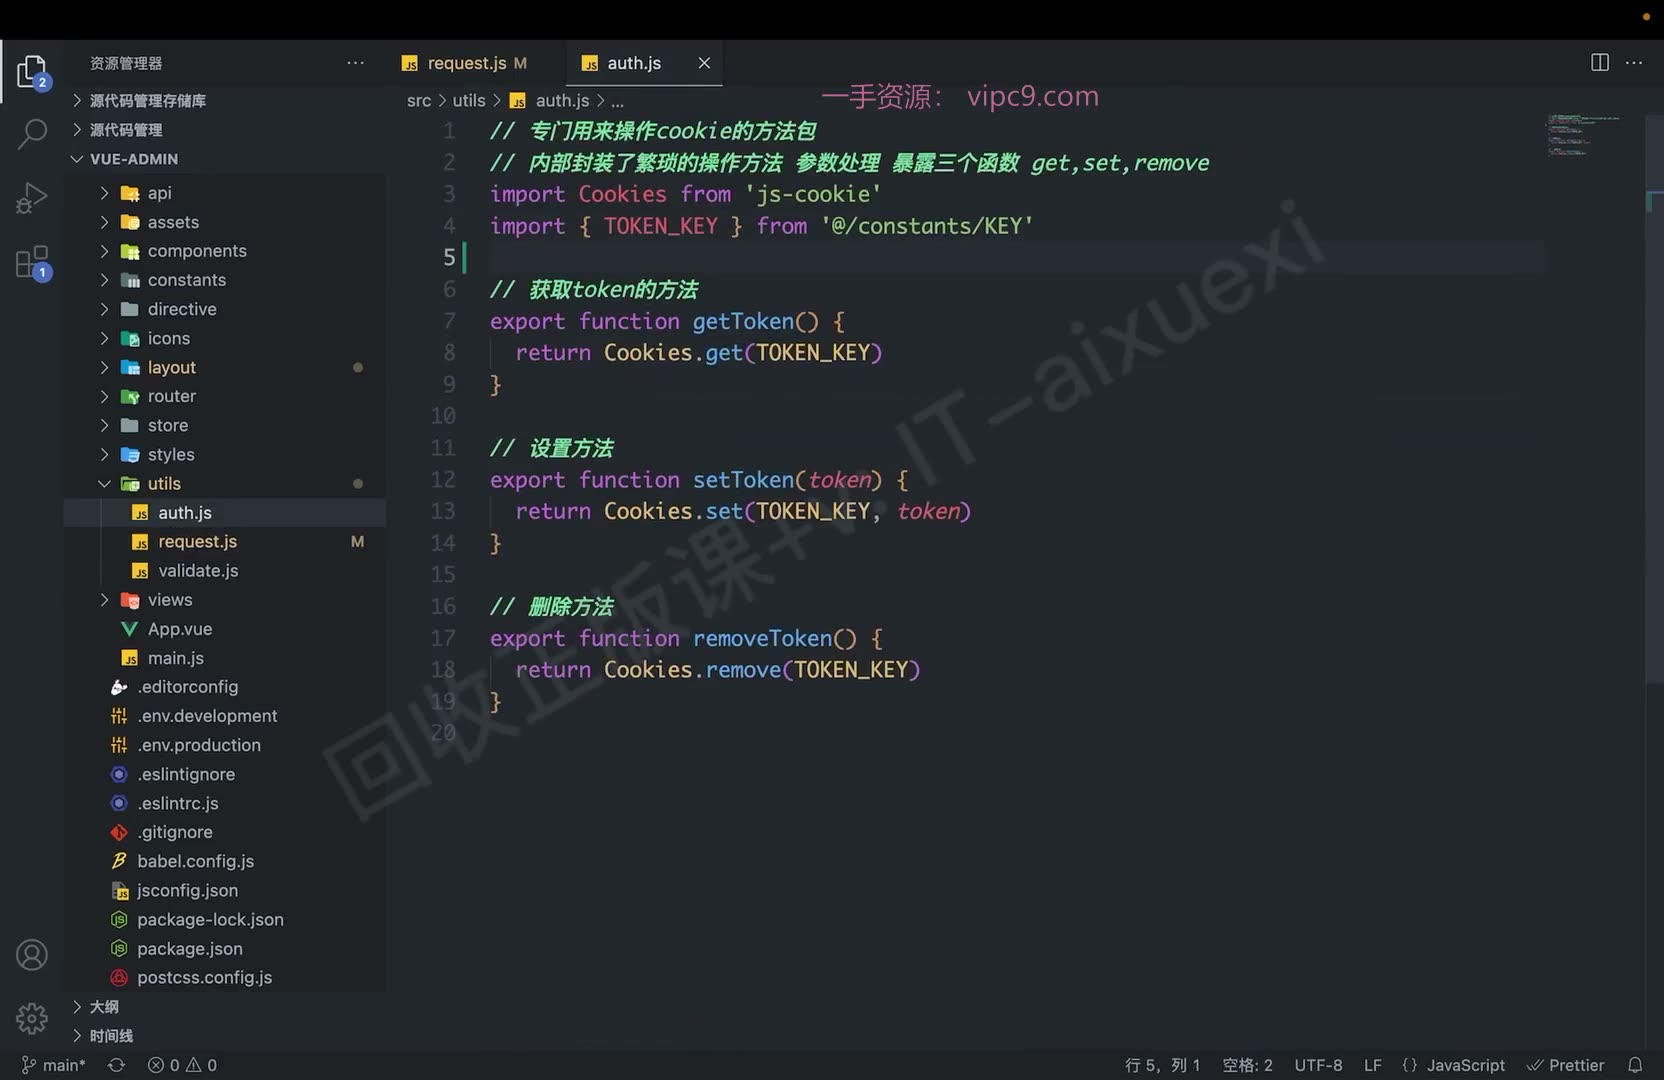This screenshot has width=1664, height=1080.
Task: Open main.js file in explorer
Action: (224, 658)
